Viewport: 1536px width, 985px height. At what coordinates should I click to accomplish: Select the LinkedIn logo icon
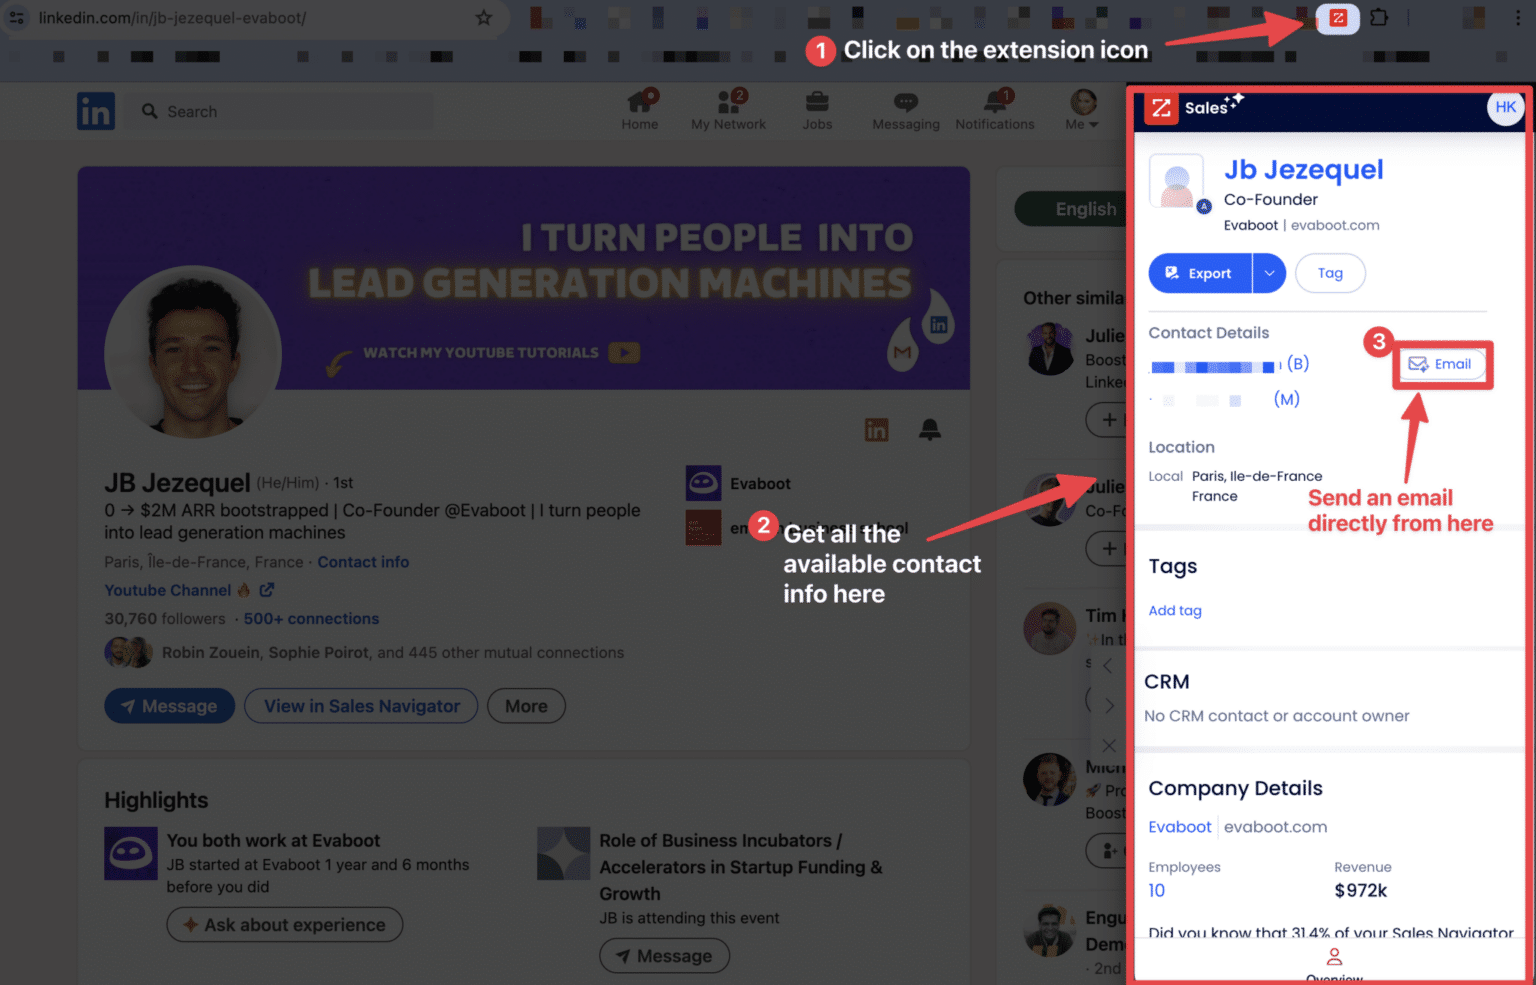point(95,111)
